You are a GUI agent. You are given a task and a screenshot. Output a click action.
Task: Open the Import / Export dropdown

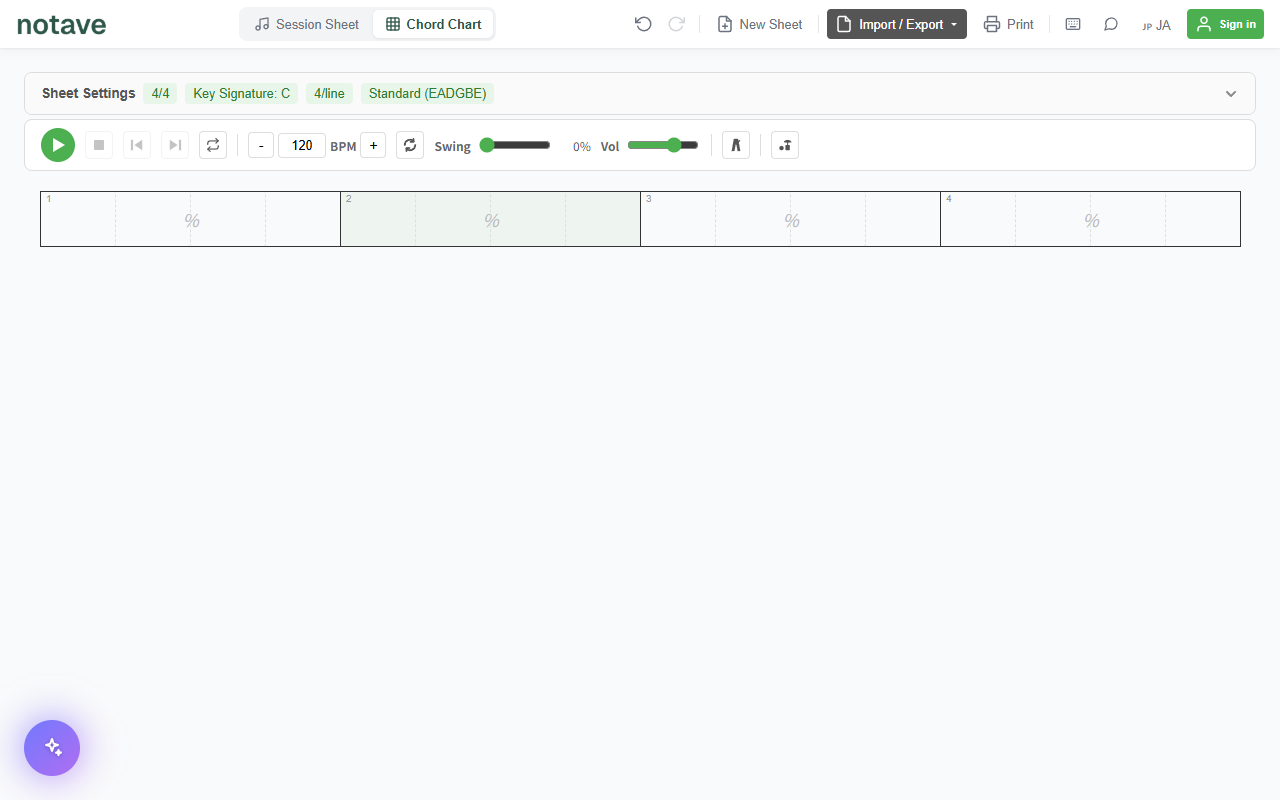click(897, 24)
